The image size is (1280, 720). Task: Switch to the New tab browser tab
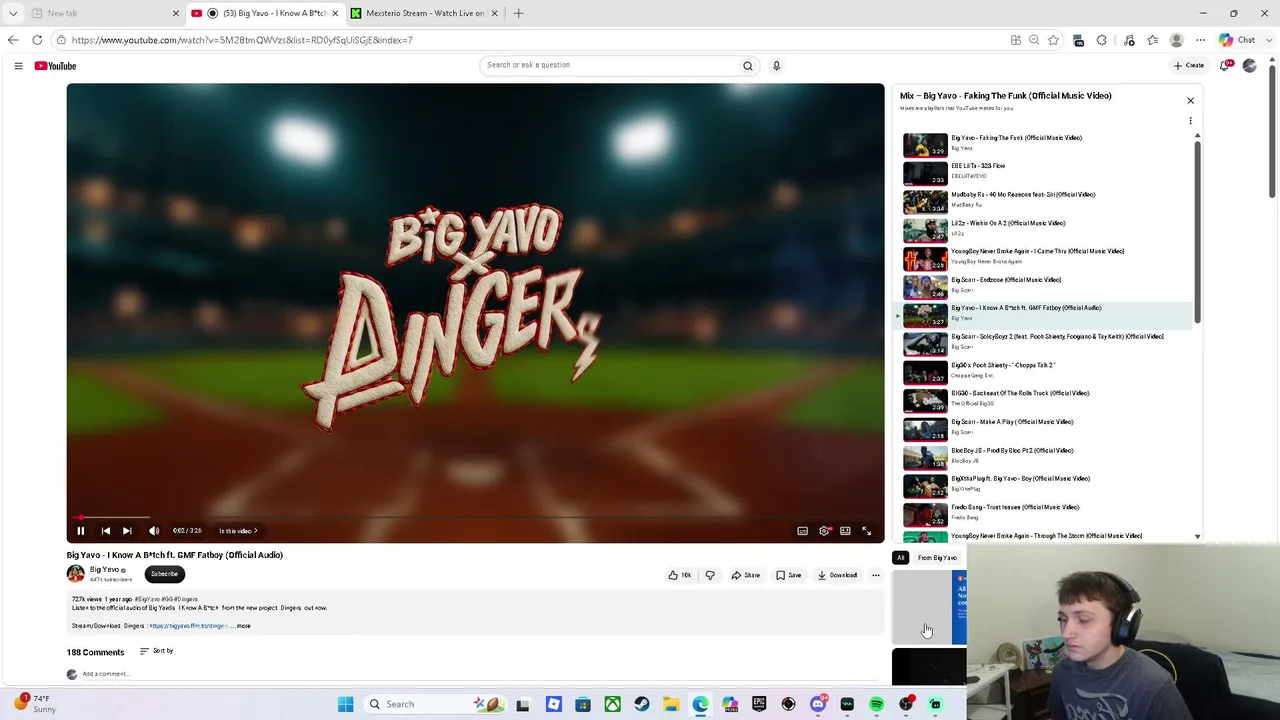[105, 13]
